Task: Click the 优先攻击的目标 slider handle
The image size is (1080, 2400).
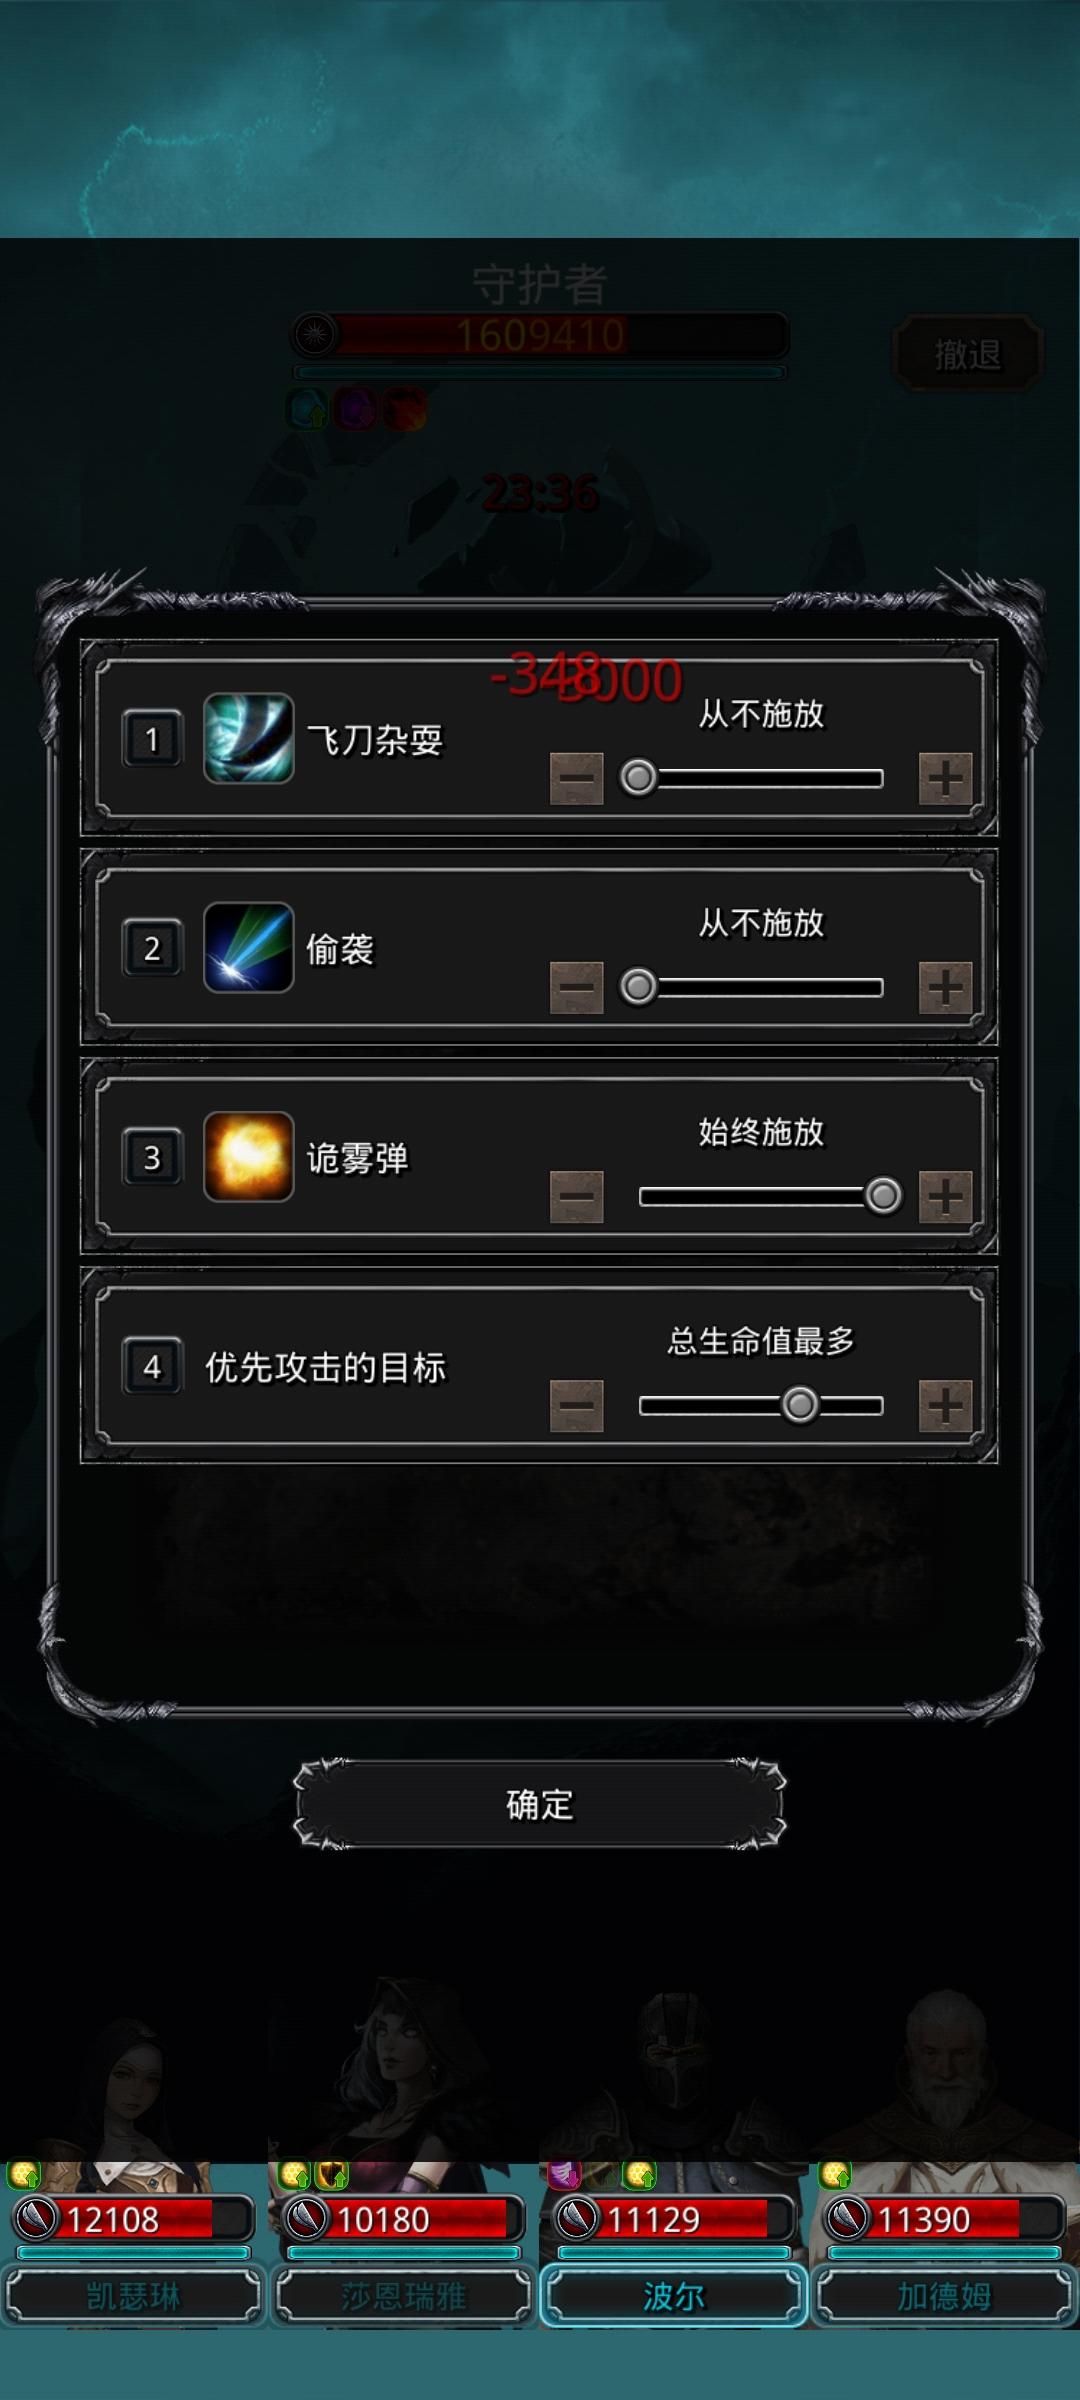Action: coord(799,1405)
